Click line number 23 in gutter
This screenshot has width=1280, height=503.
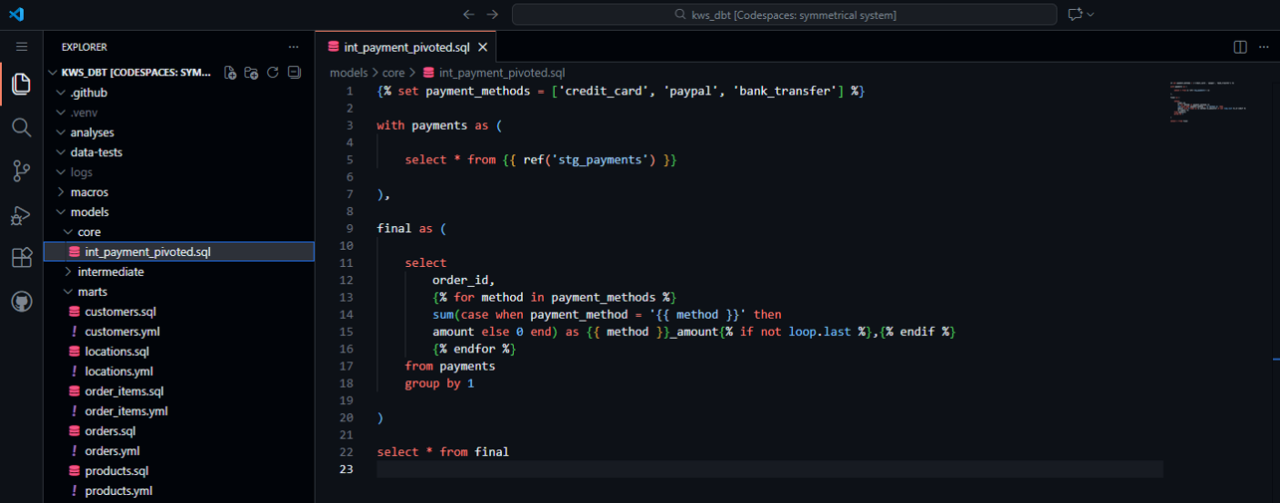click(x=345, y=469)
